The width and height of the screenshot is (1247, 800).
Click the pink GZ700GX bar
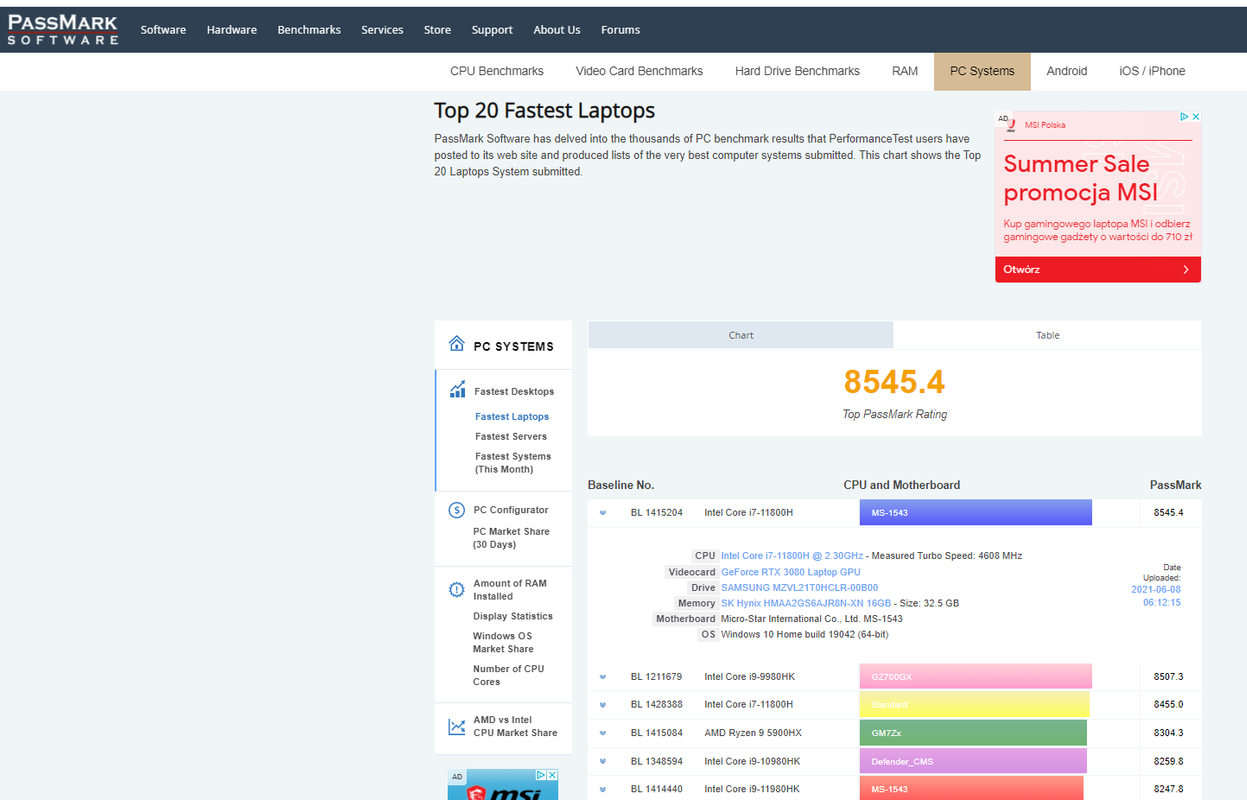tap(975, 677)
